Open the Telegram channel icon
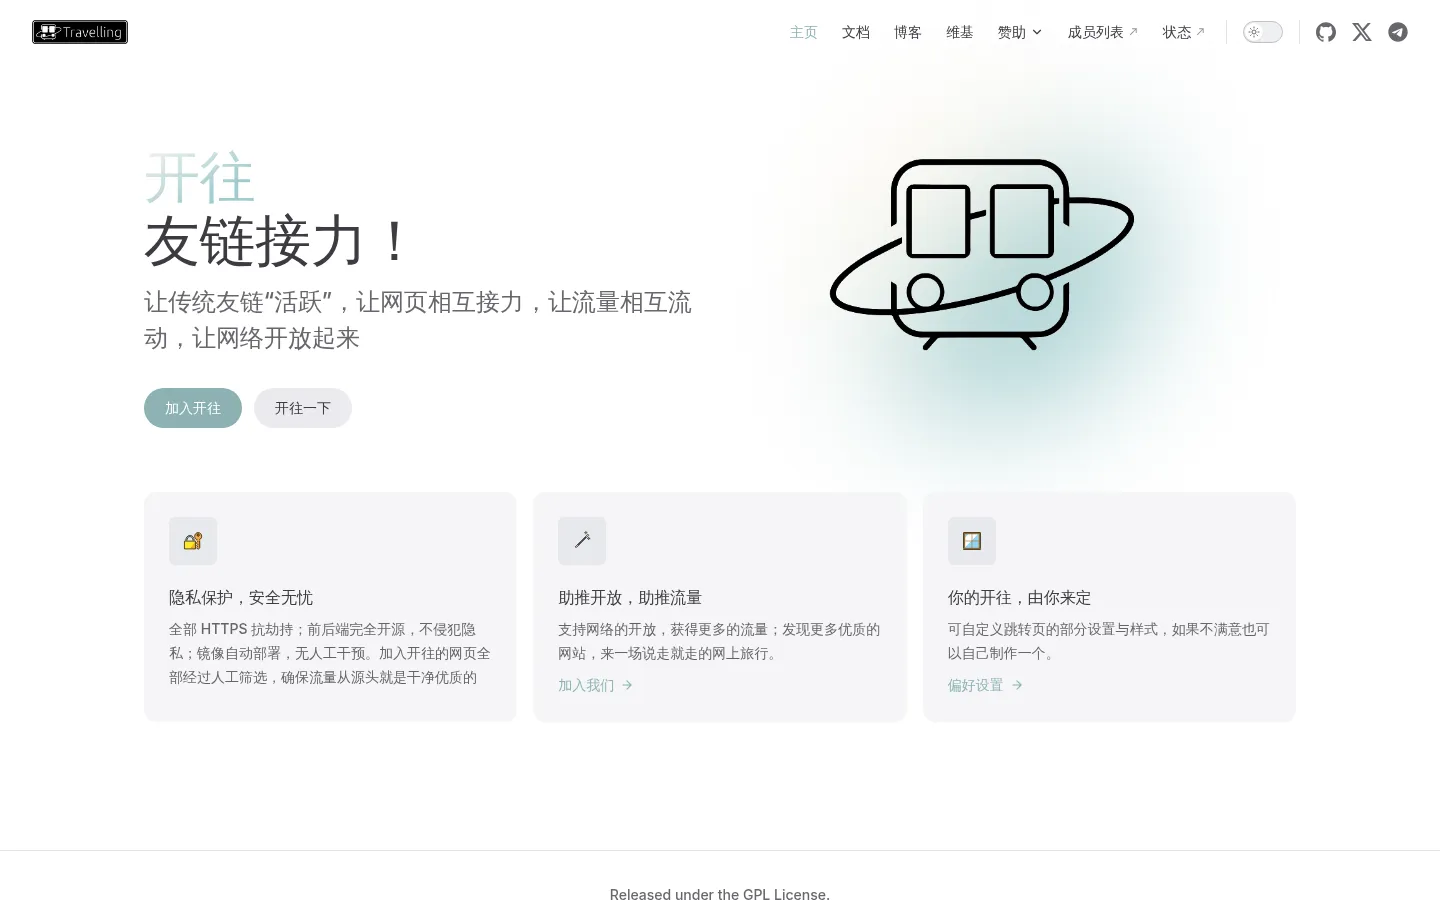This screenshot has width=1440, height=900. point(1398,32)
